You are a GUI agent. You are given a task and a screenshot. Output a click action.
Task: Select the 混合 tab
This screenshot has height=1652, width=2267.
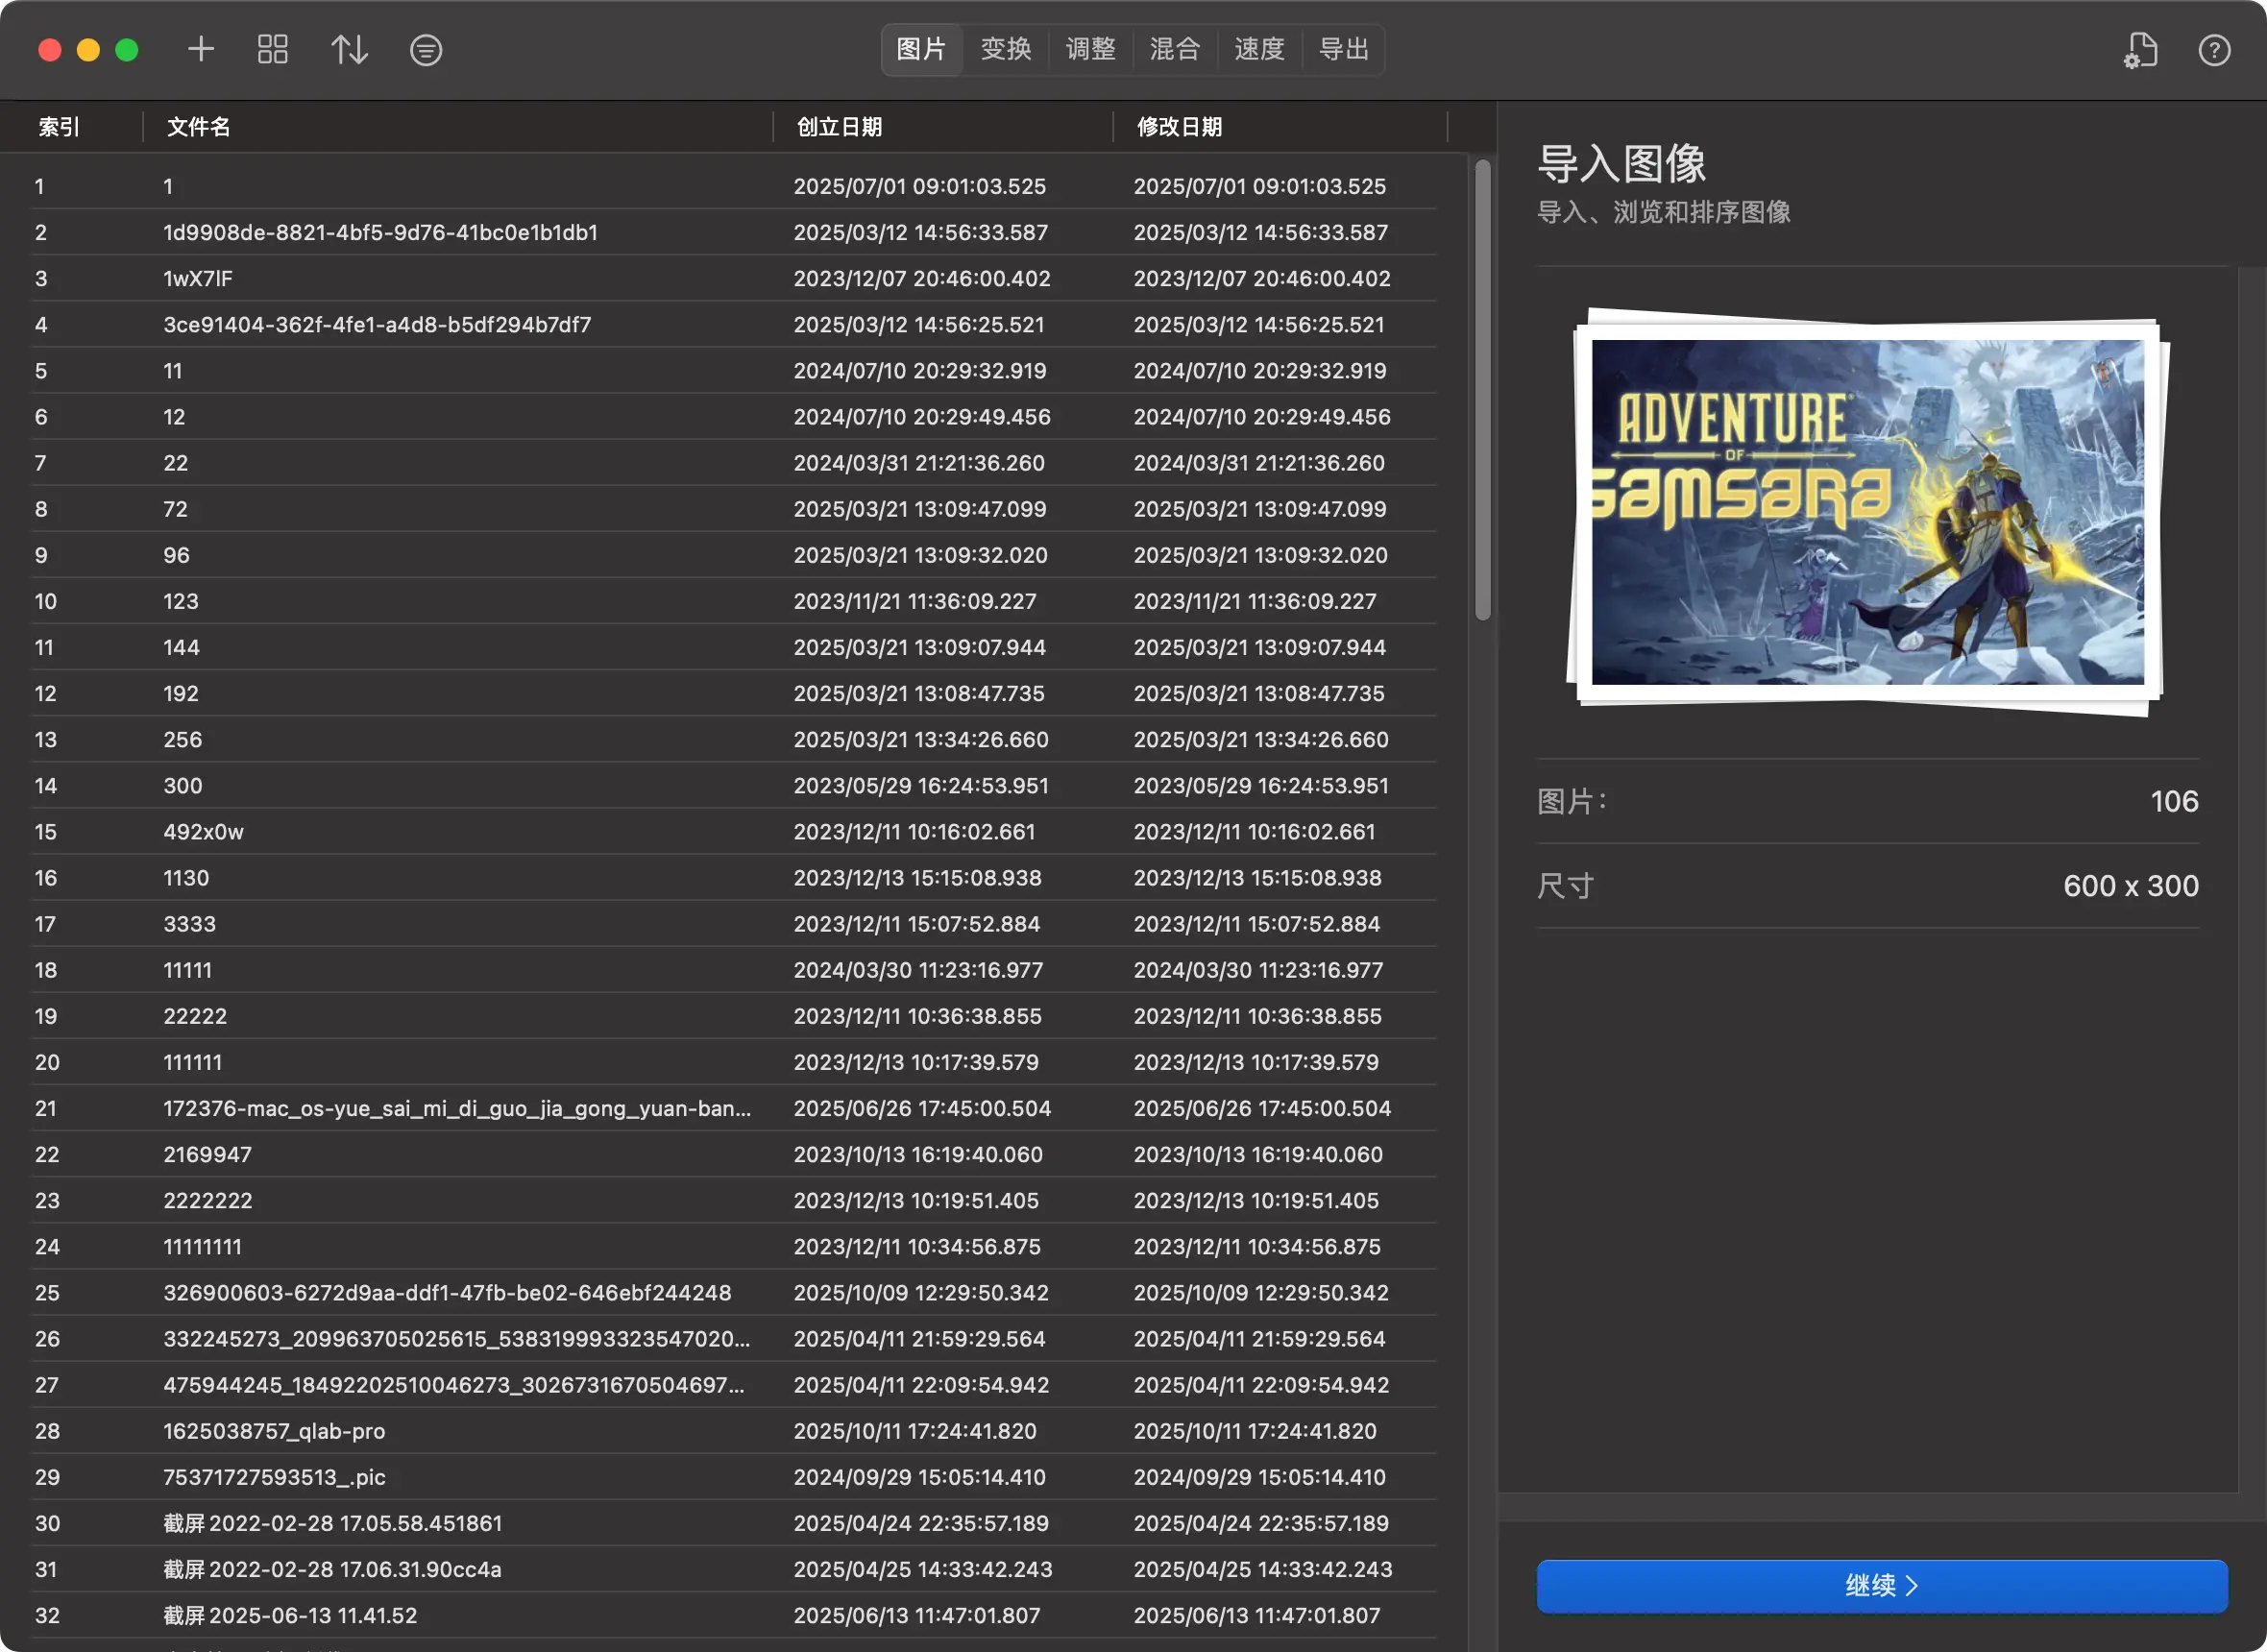click(x=1174, y=49)
